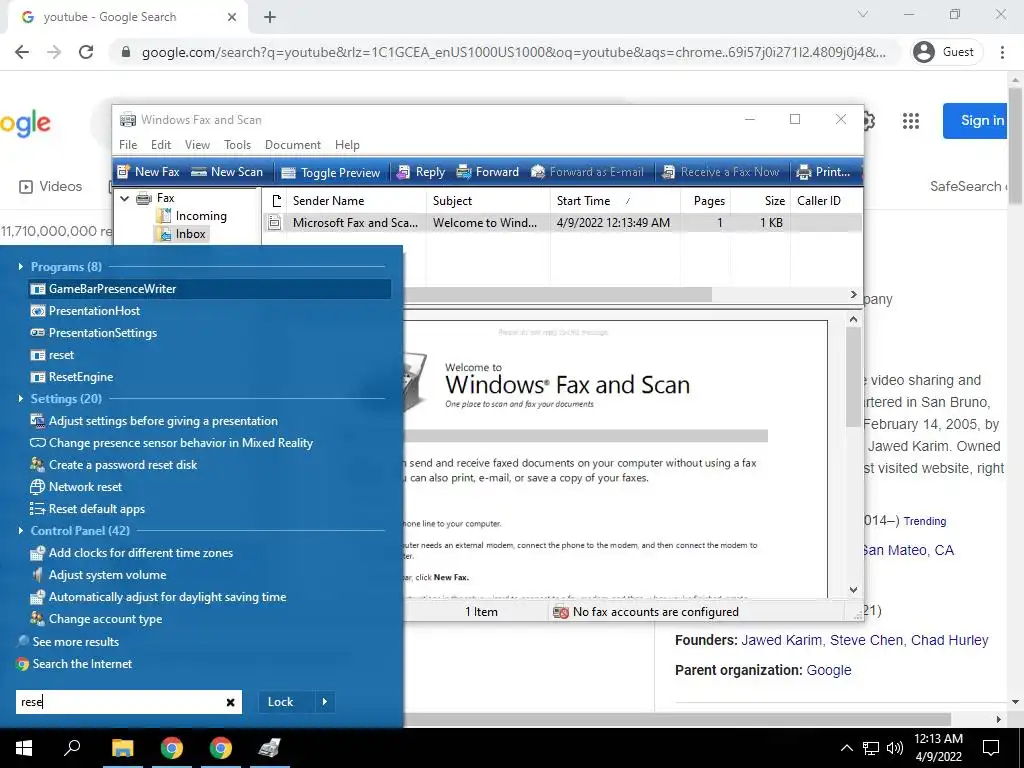Image resolution: width=1024 pixels, height=768 pixels.
Task: Select the Microsoft Fax and Scan message row
Action: pos(562,223)
